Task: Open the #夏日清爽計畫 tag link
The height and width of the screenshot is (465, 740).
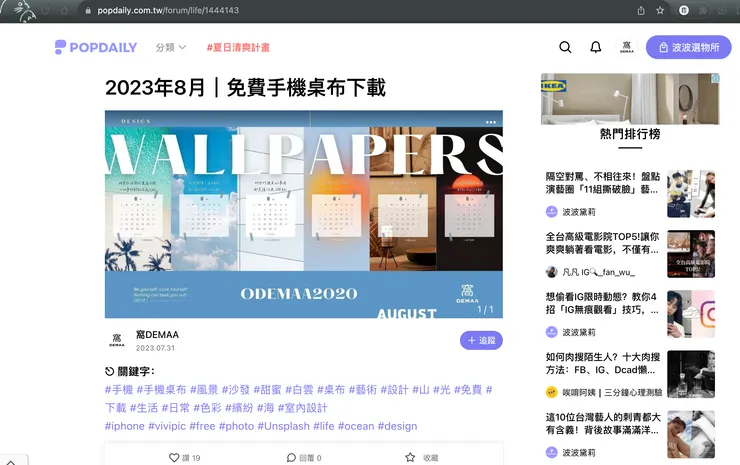Action: pyautogui.click(x=238, y=47)
